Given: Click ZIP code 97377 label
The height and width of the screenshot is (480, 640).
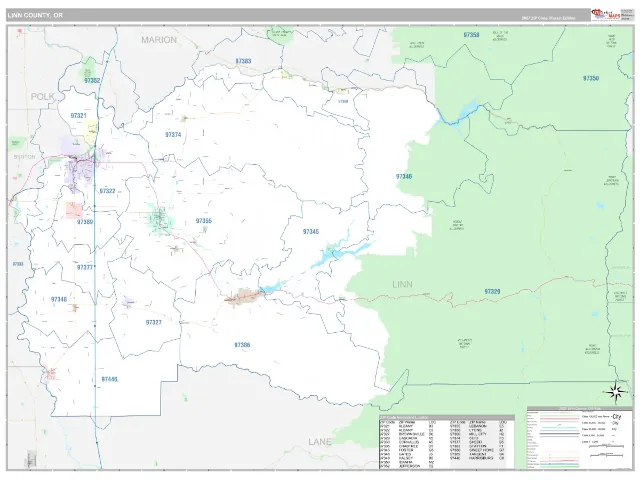Looking at the screenshot, I should [85, 268].
